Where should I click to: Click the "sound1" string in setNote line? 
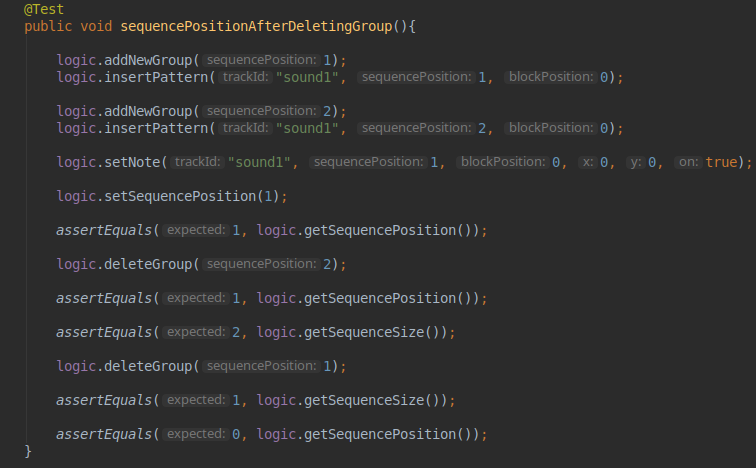259,162
